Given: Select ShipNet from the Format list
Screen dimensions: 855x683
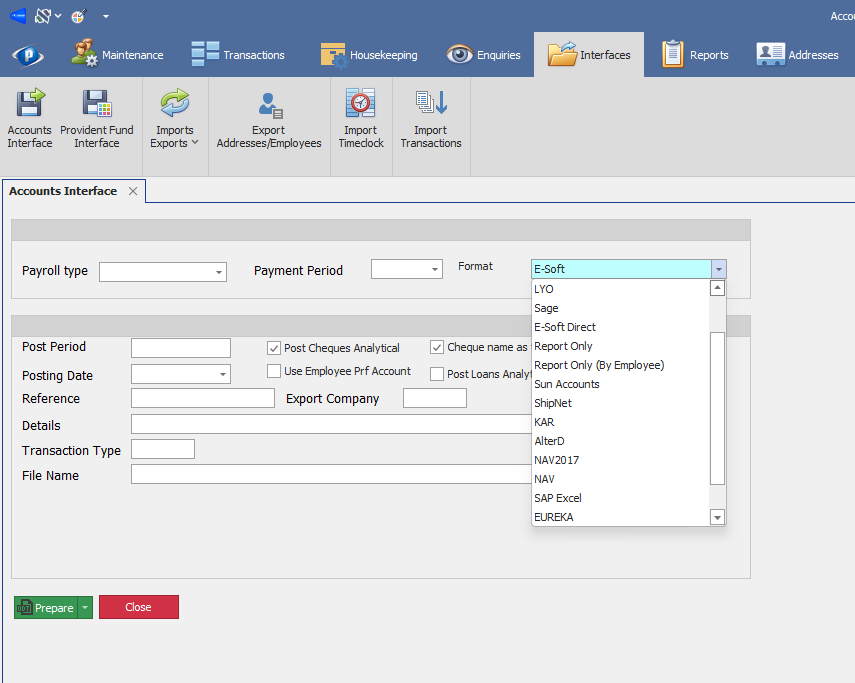Looking at the screenshot, I should pyautogui.click(x=621, y=403).
